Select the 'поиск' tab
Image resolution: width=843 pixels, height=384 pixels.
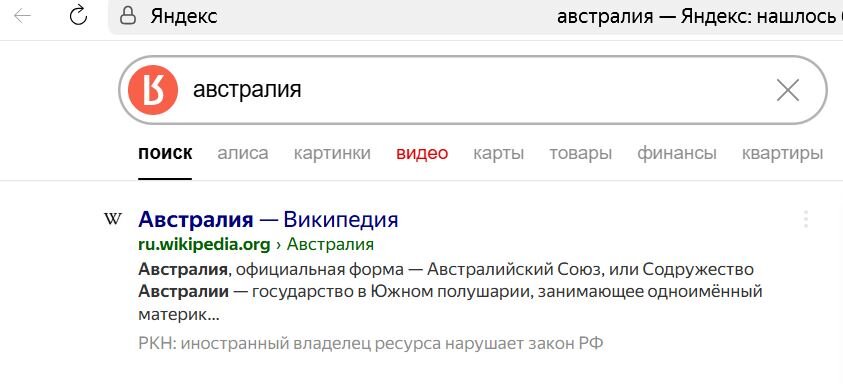click(x=165, y=153)
